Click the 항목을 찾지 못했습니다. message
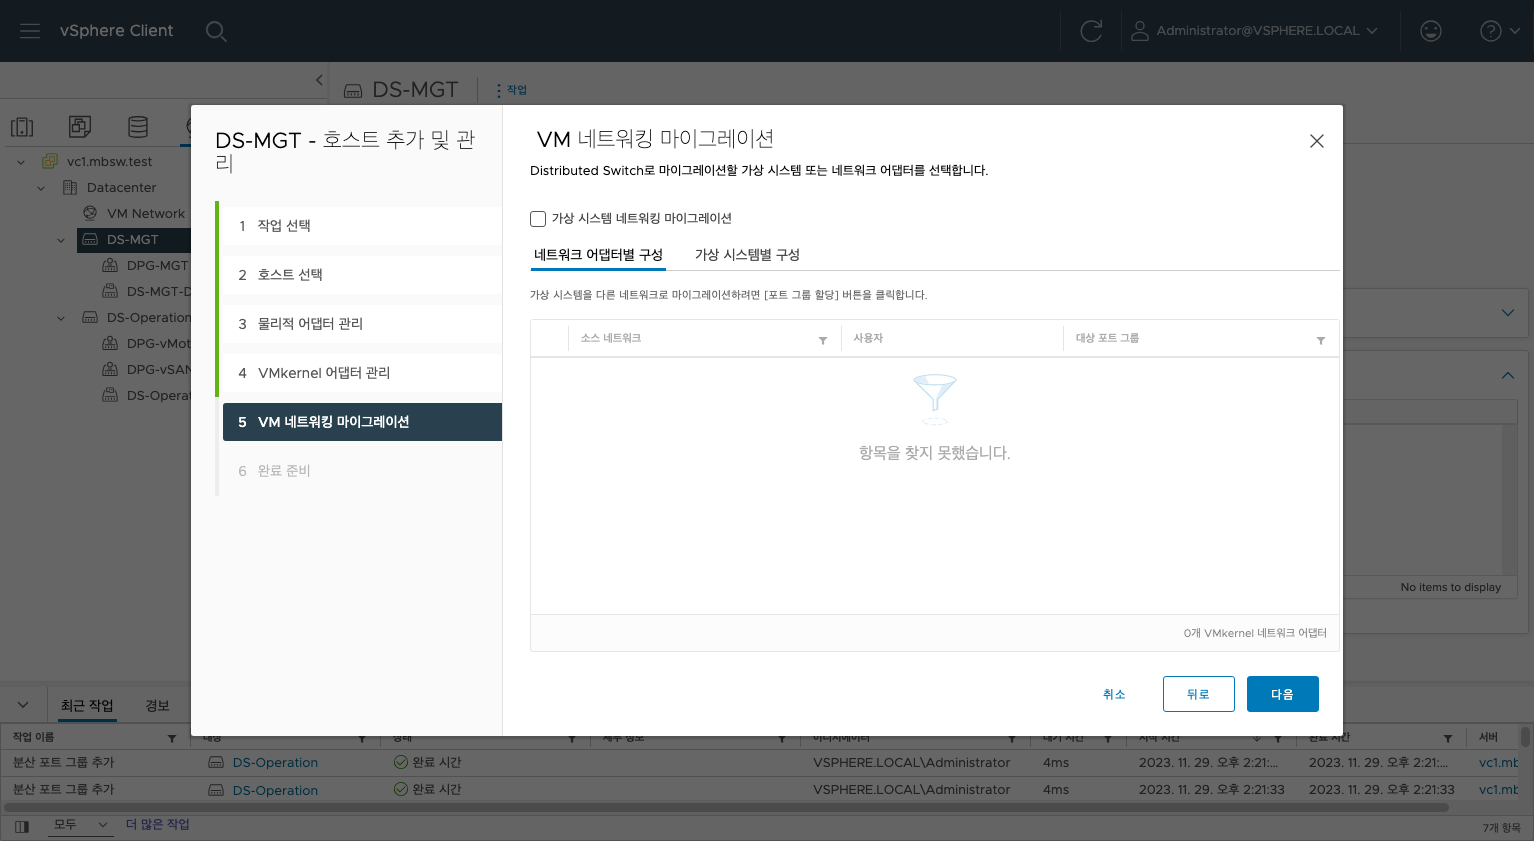Screen dimensions: 1534x841 (x=935, y=453)
